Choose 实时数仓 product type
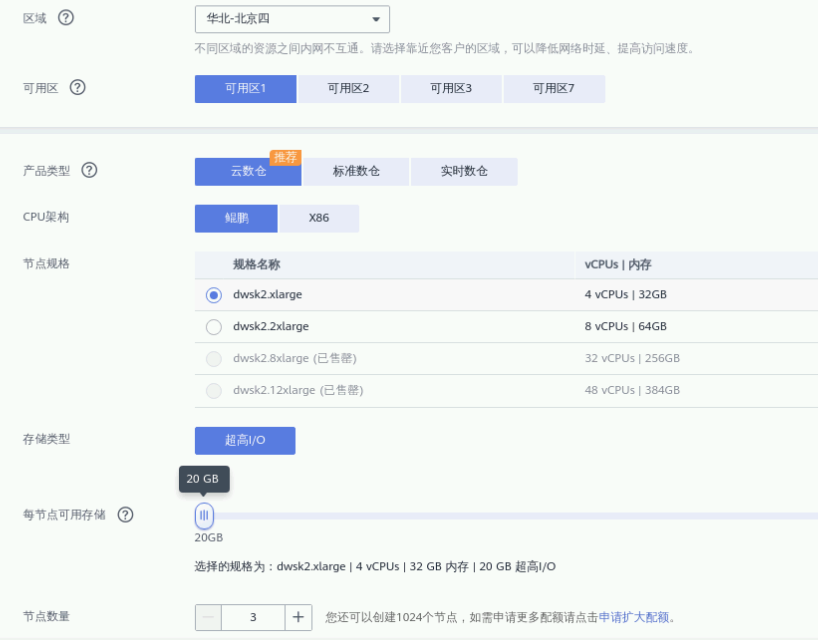 tap(464, 172)
